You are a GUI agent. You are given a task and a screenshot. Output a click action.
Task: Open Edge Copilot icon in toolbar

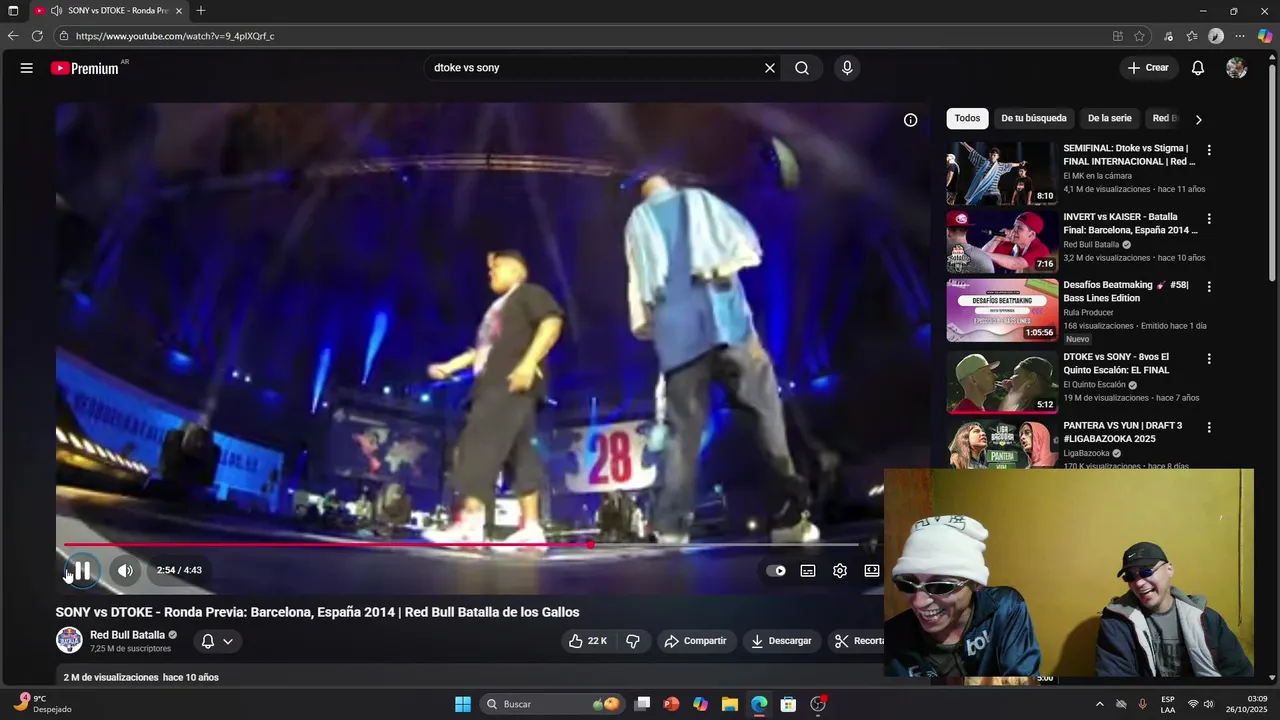coord(1265,36)
